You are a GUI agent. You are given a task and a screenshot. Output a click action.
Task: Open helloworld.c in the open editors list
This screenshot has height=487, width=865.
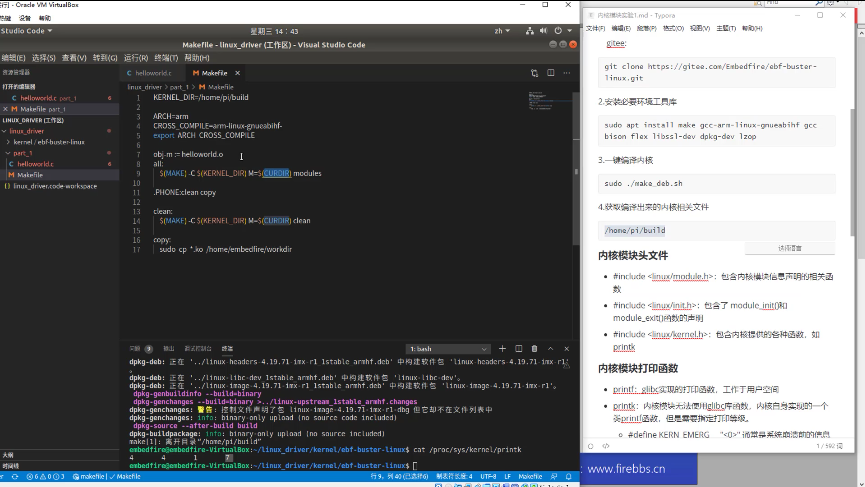tap(39, 98)
